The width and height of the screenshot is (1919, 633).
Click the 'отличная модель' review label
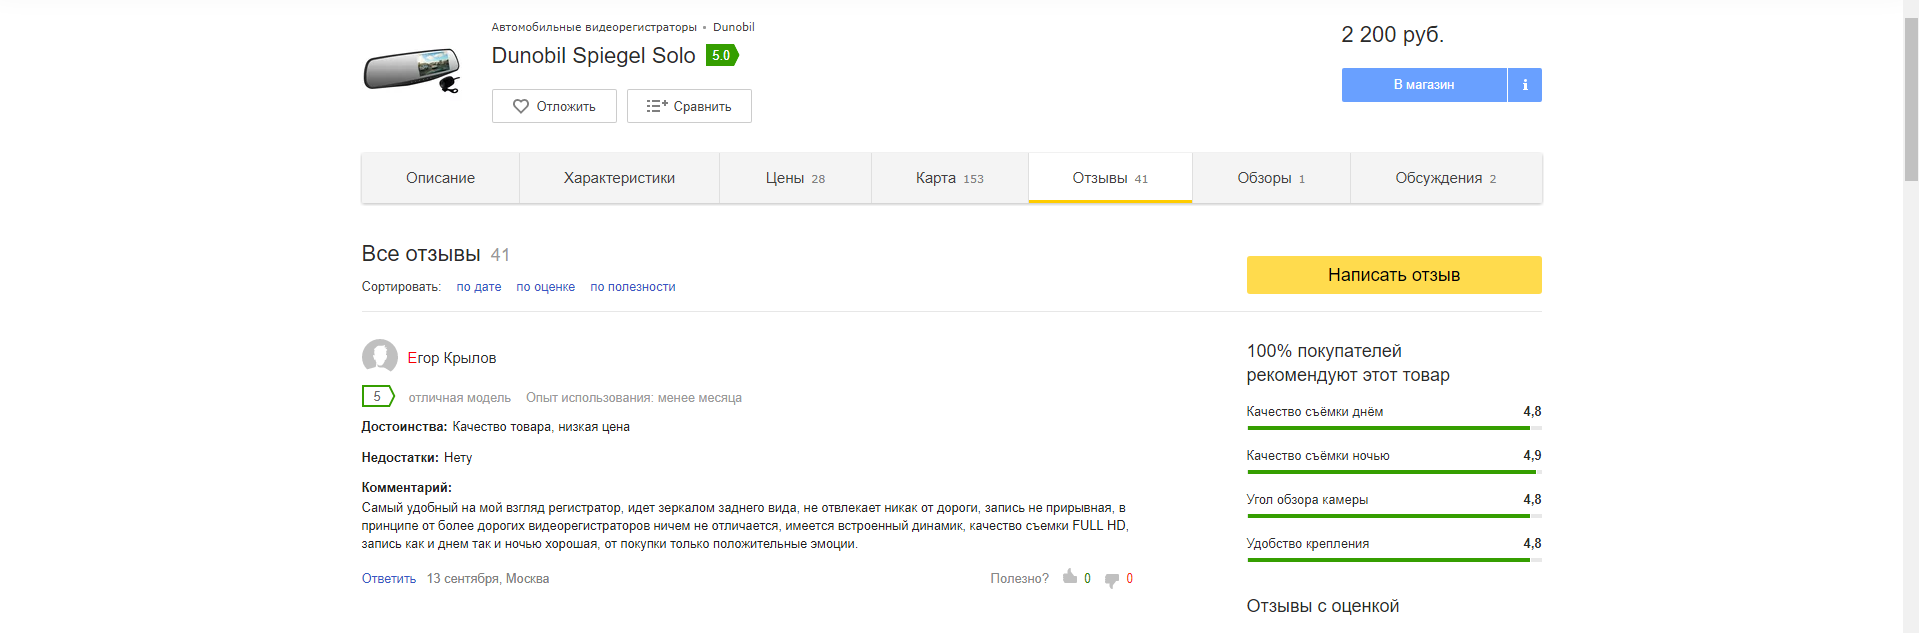point(460,398)
